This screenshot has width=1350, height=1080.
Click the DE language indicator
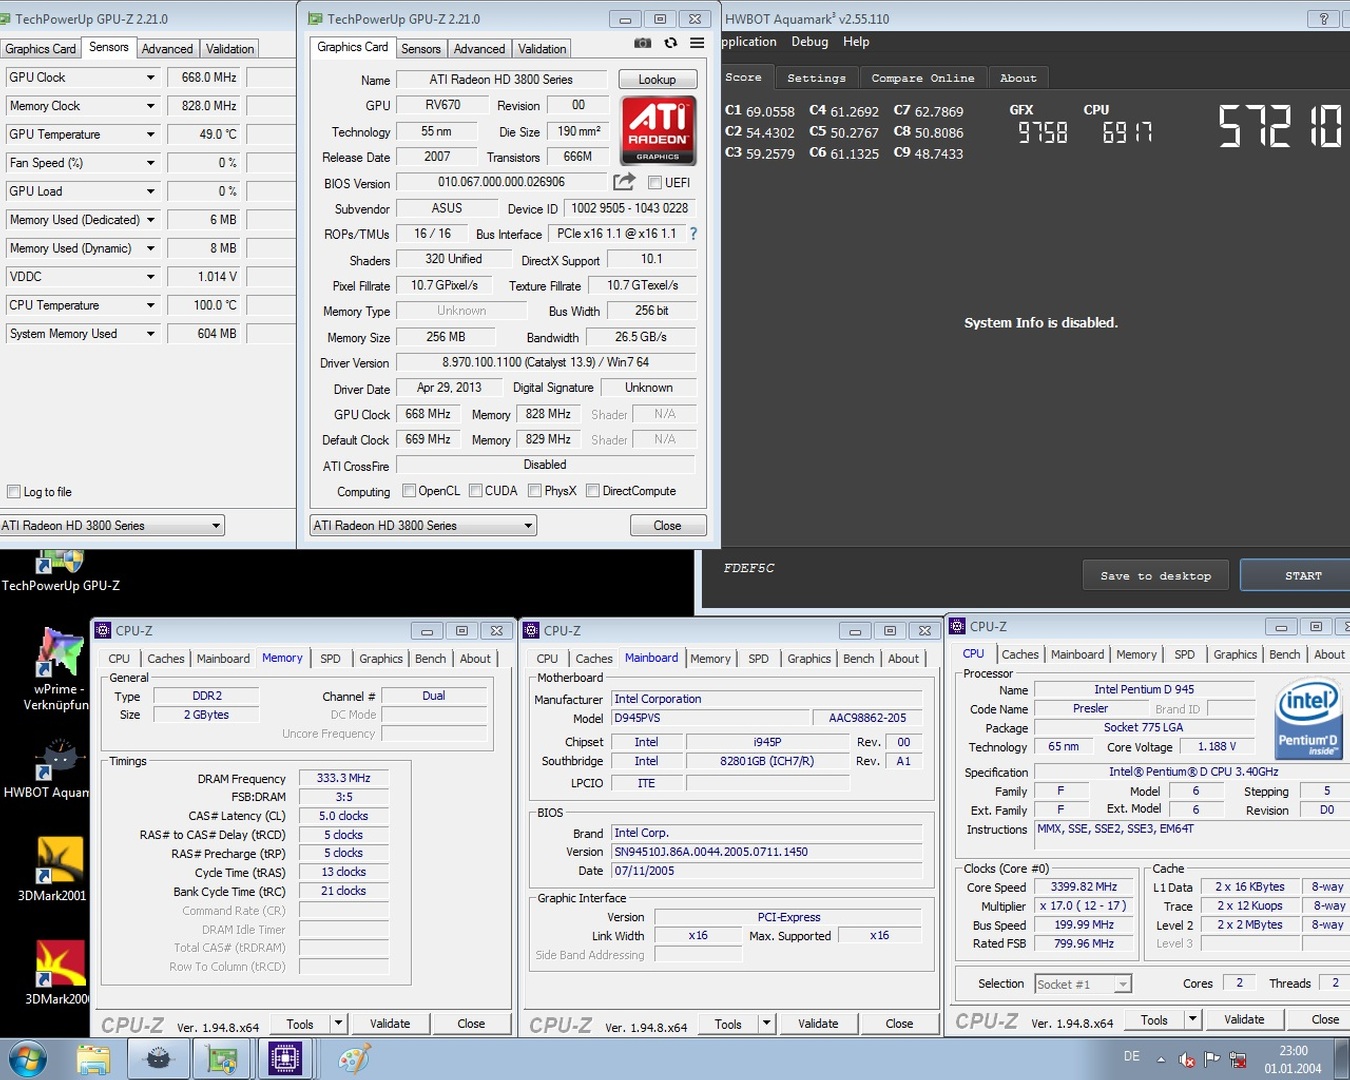tap(1131, 1056)
